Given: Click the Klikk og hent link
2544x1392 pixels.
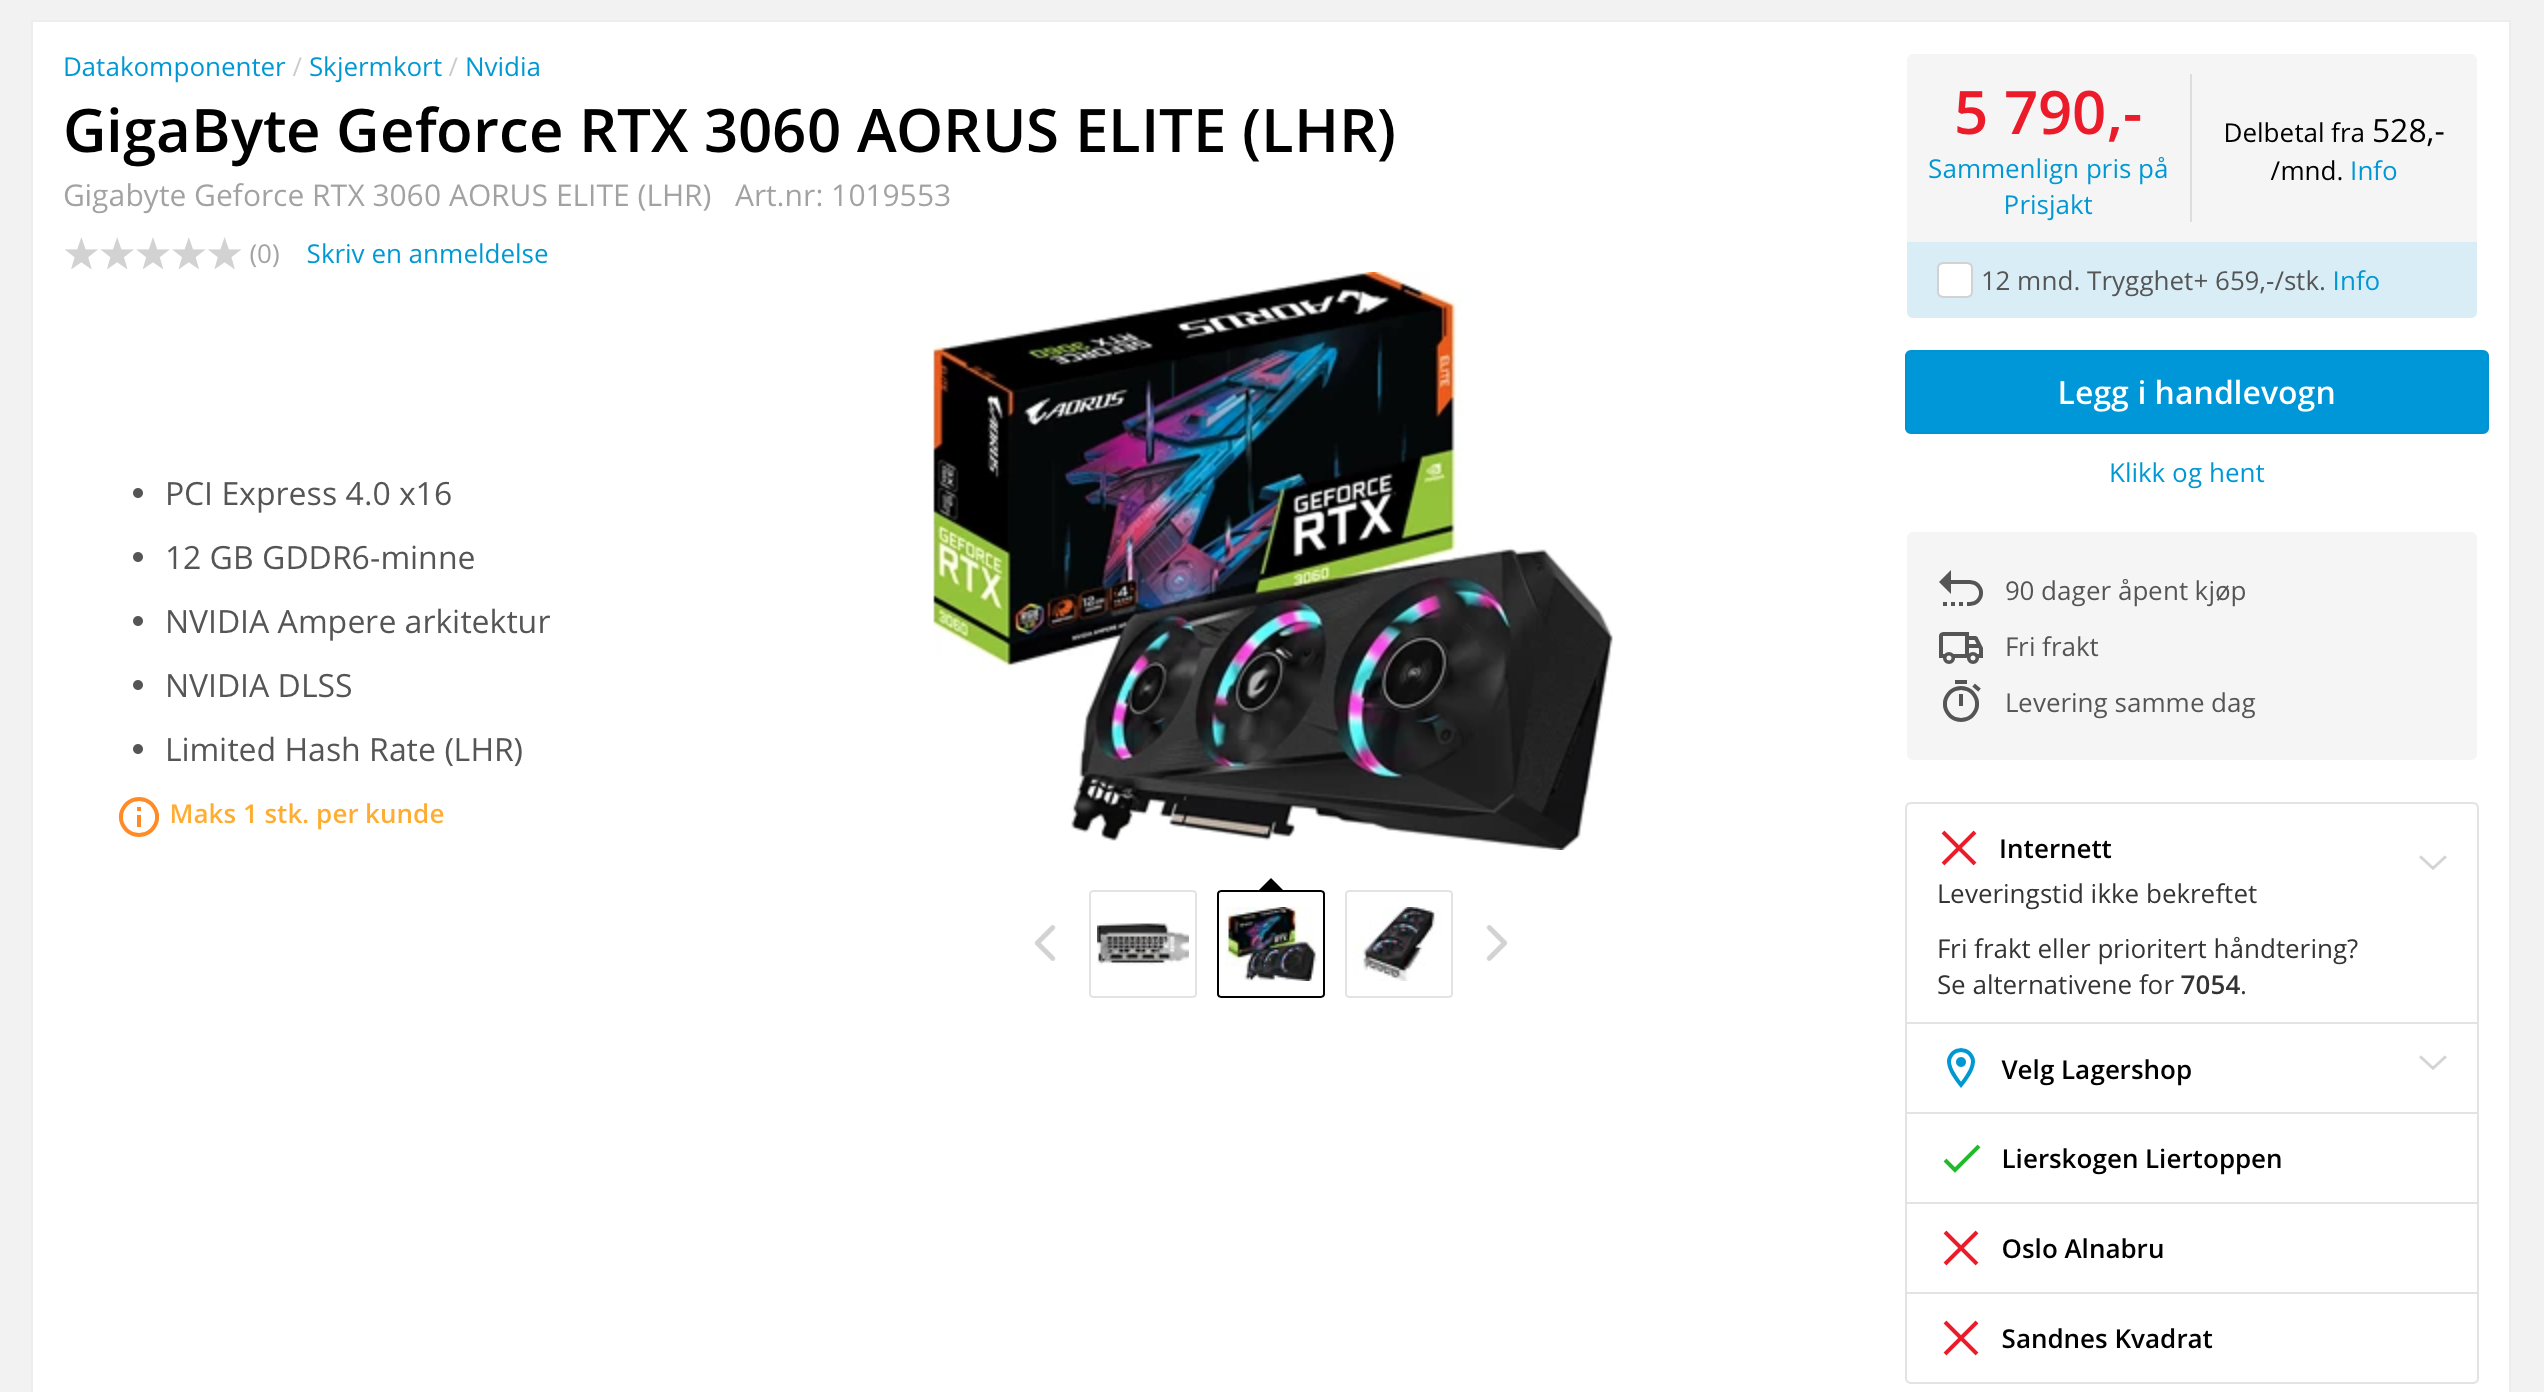Looking at the screenshot, I should click(x=2186, y=473).
